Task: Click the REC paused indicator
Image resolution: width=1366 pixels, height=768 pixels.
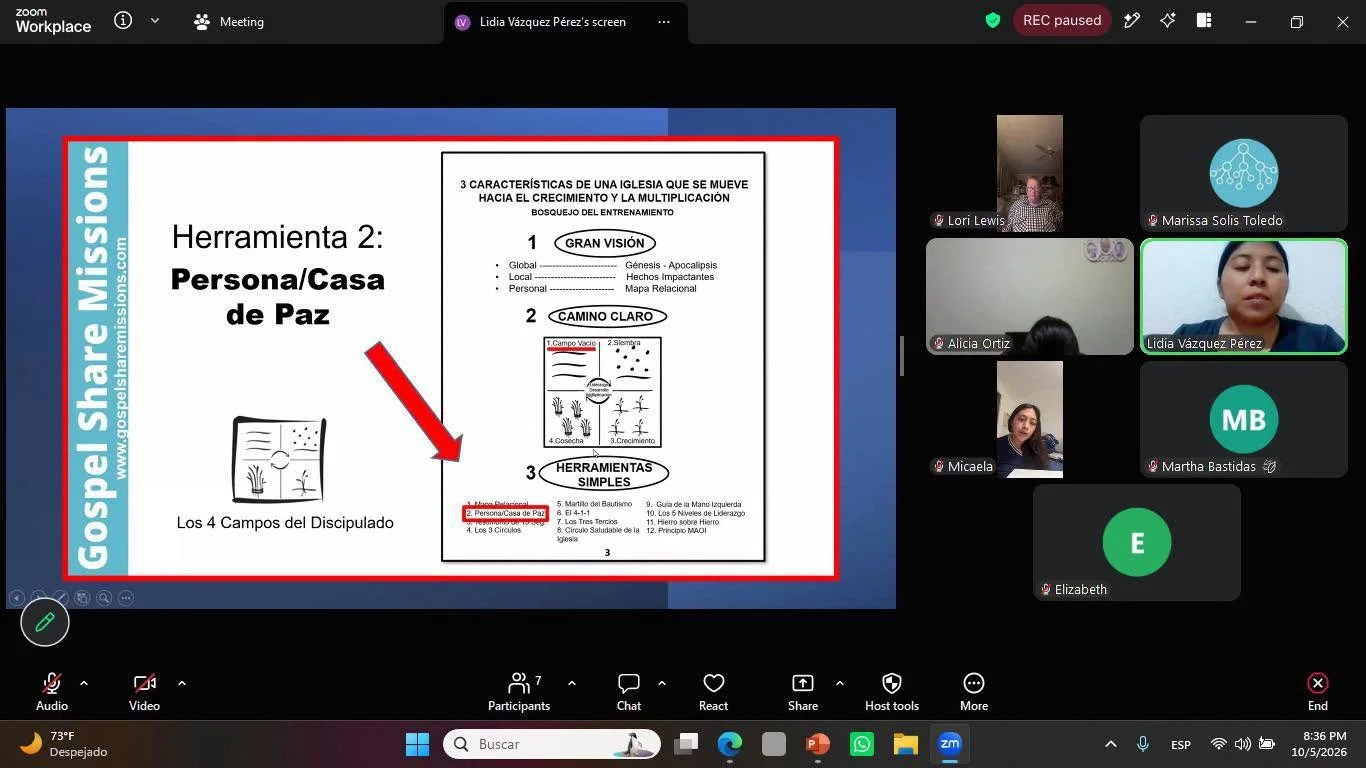Action: (x=1062, y=20)
